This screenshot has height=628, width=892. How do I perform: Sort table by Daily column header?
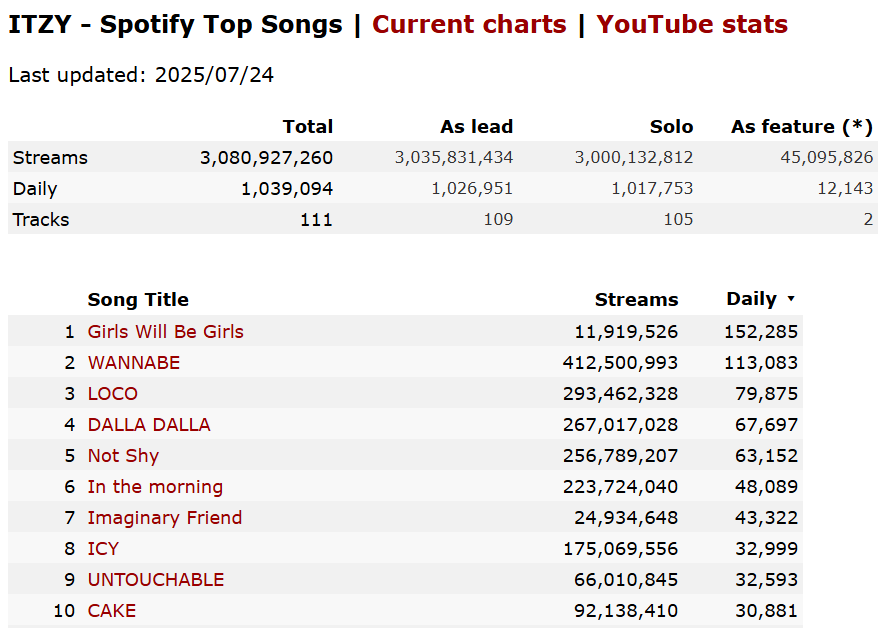point(751,299)
